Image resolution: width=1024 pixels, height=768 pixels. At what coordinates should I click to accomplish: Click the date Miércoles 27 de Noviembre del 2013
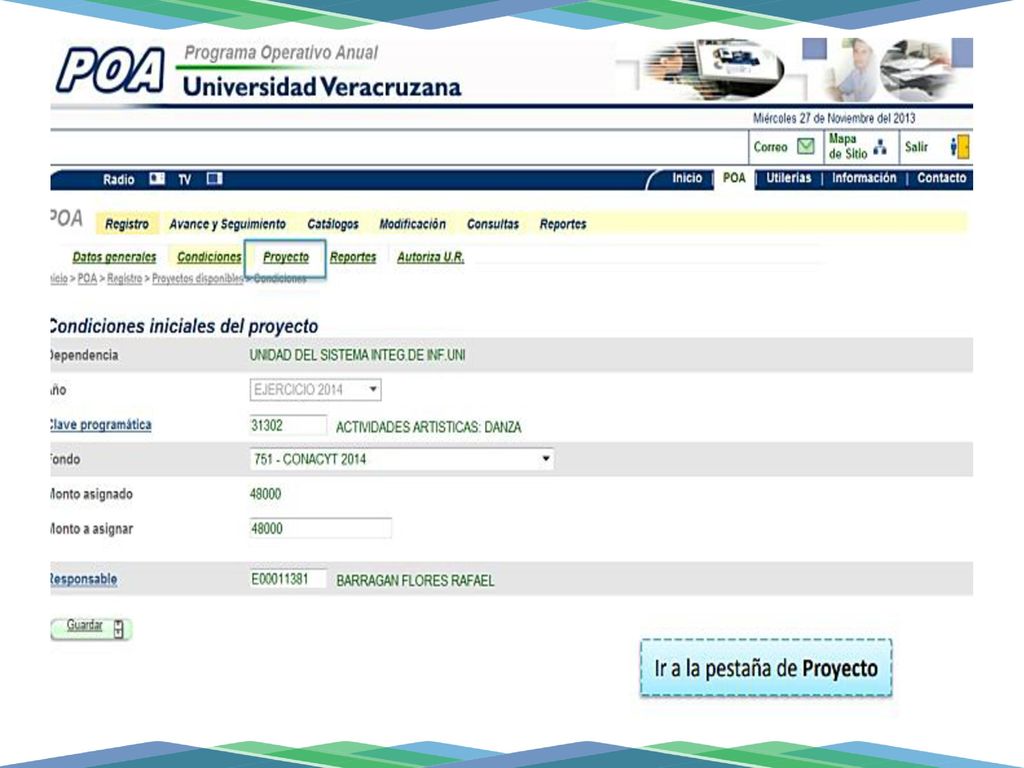tap(834, 118)
